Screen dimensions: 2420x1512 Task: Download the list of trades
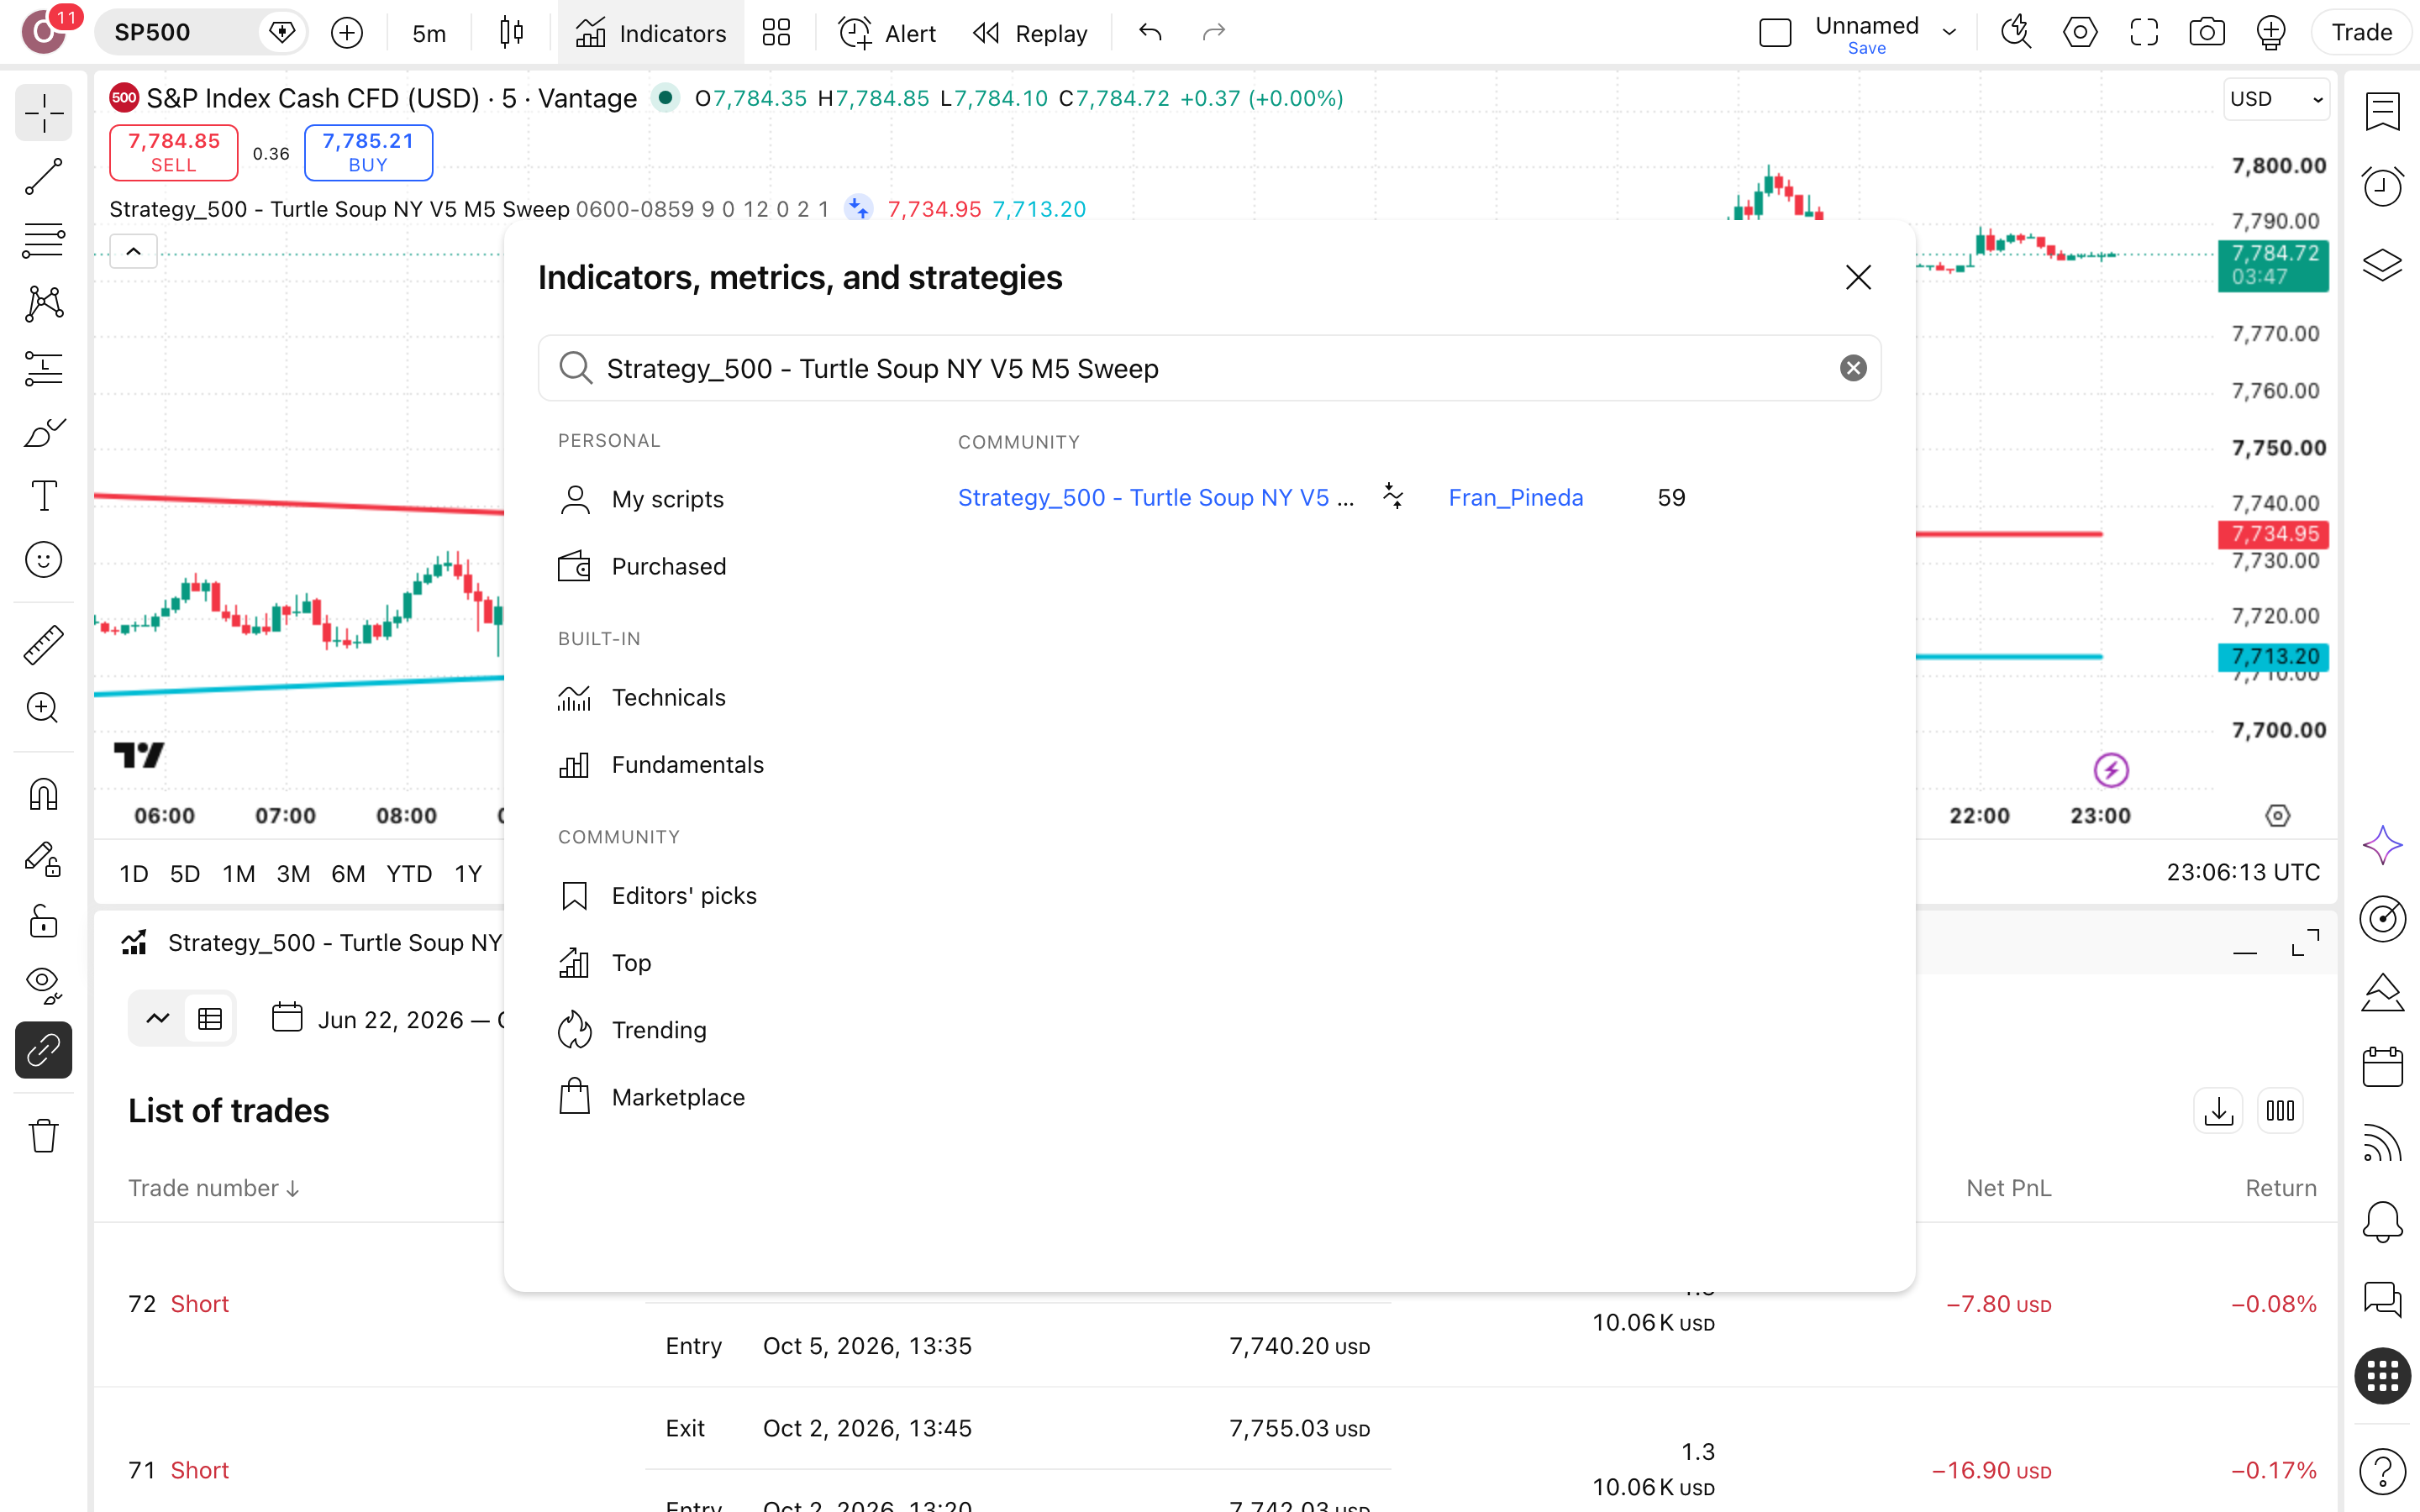coord(2218,1111)
